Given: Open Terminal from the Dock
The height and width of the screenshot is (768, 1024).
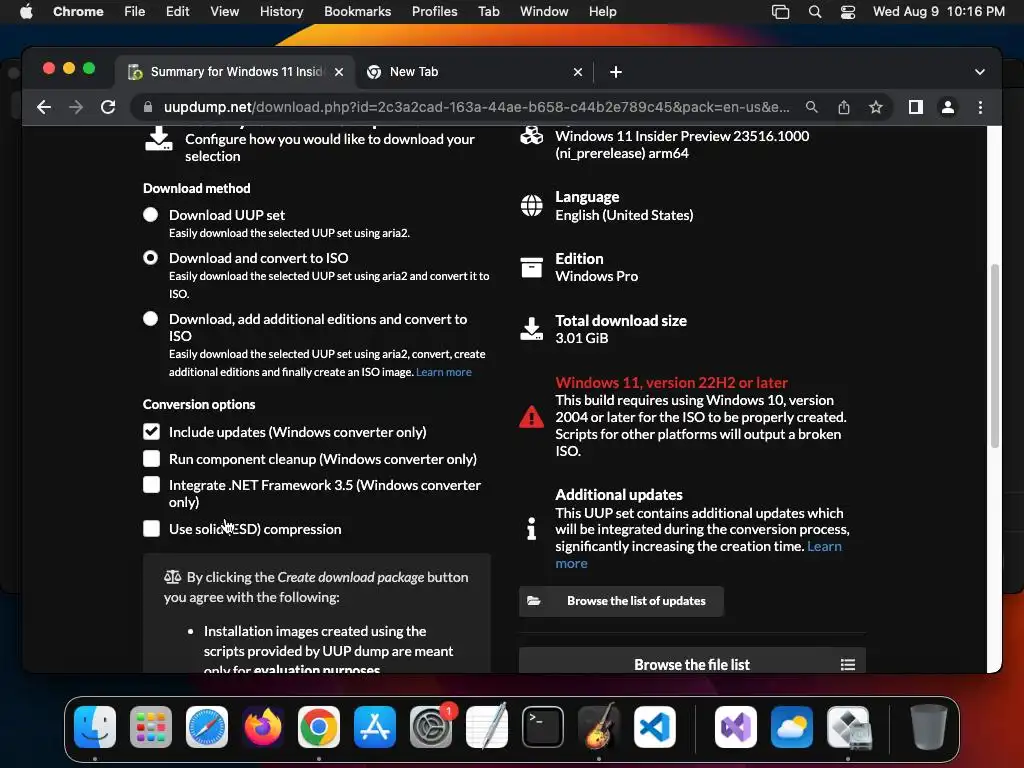Looking at the screenshot, I should coord(543,726).
